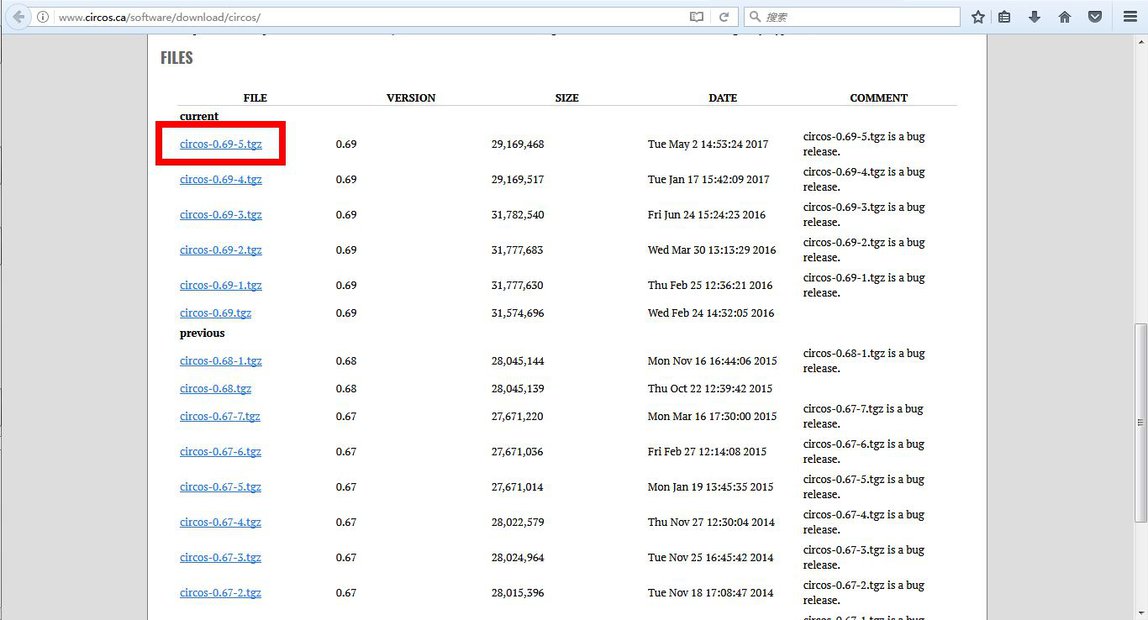Click the search magnifier icon
Screen dimensions: 1148x620
(x=755, y=16)
